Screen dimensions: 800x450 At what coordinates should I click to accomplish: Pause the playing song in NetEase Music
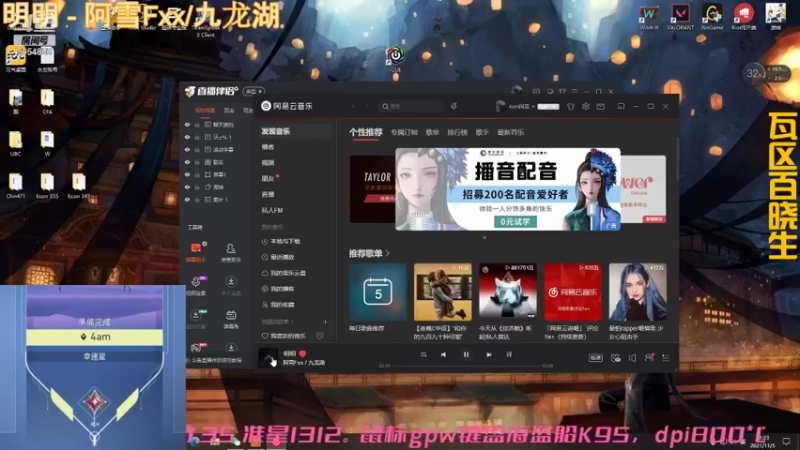tap(466, 355)
